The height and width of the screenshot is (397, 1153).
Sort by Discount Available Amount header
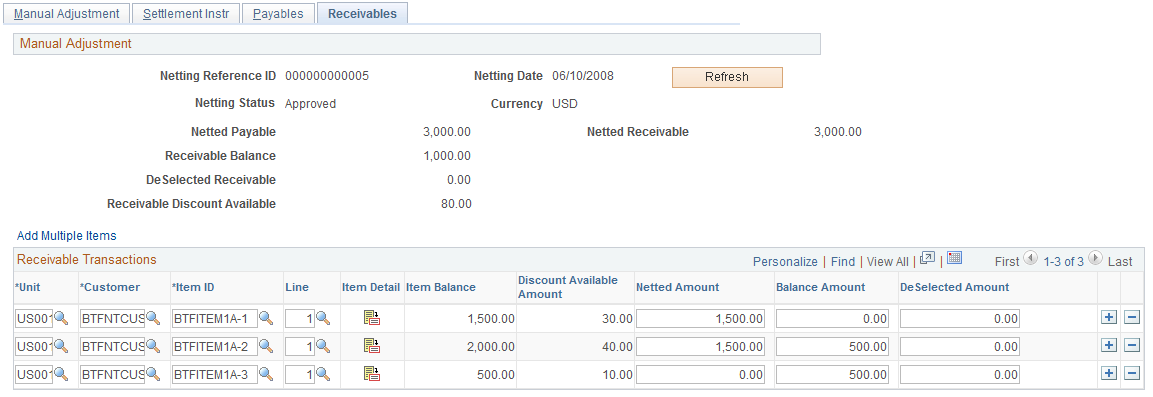(x=568, y=287)
